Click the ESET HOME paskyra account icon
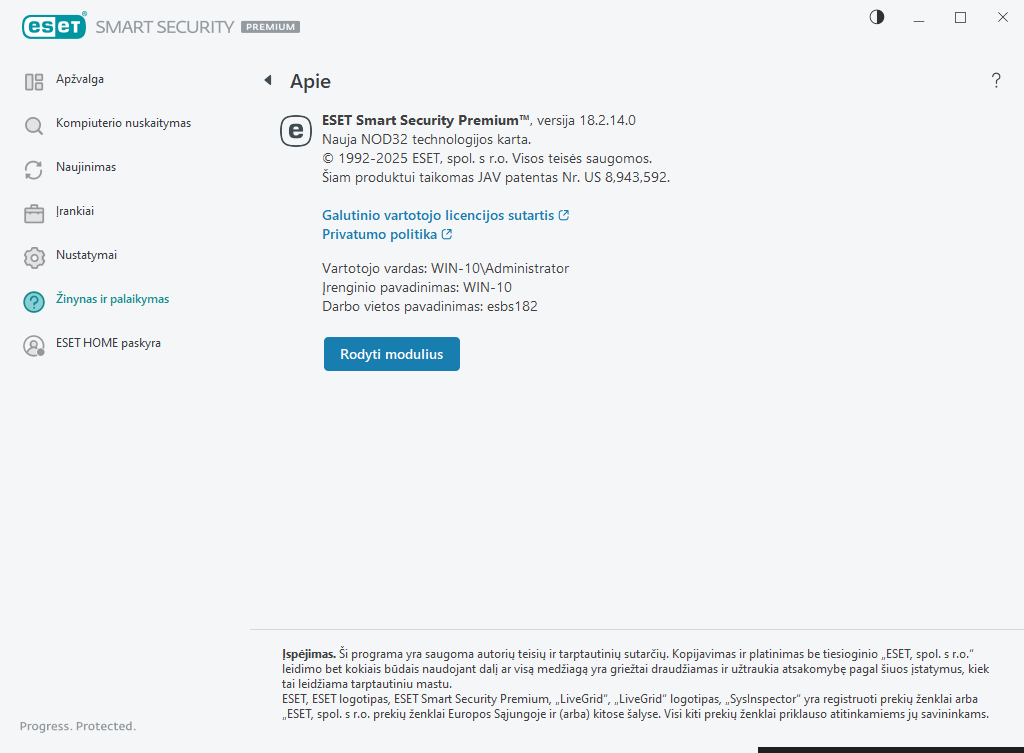This screenshot has width=1024, height=753. pyautogui.click(x=34, y=346)
